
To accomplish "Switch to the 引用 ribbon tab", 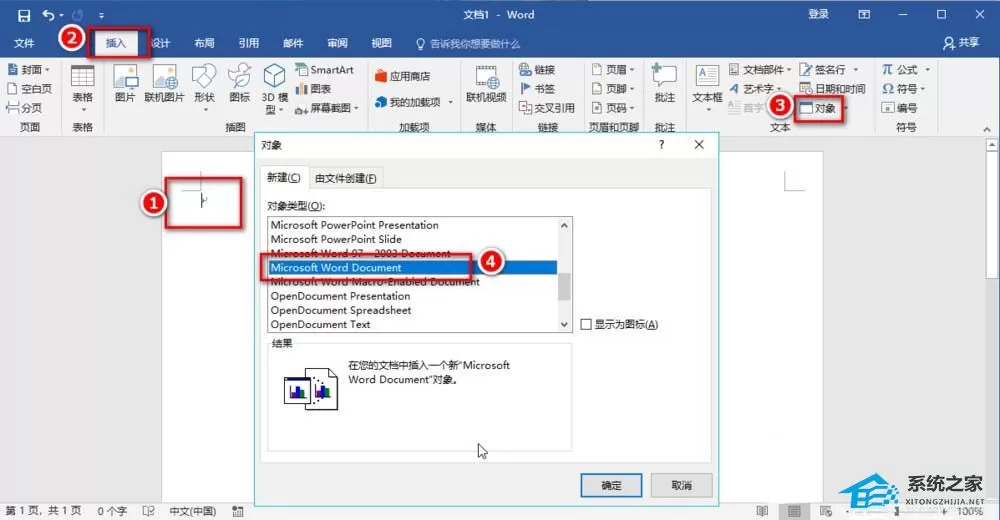I will (249, 43).
